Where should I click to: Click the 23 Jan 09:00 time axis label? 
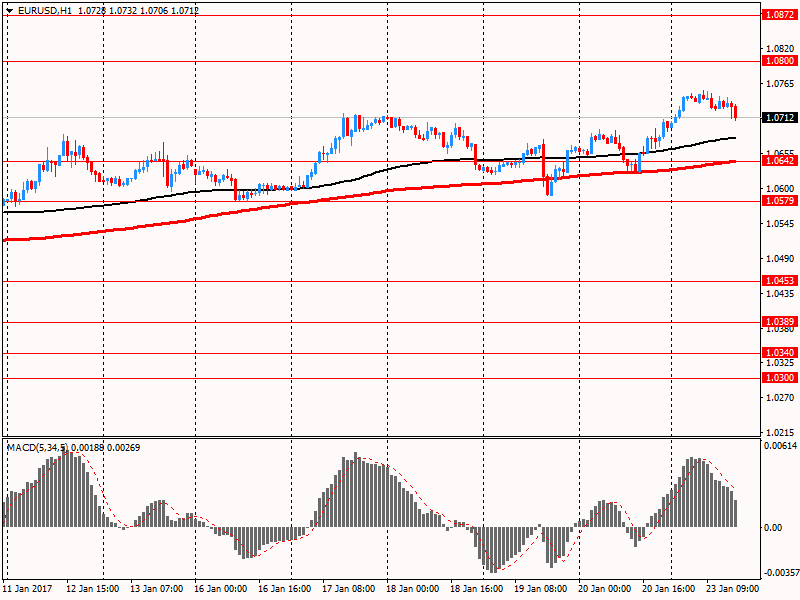pos(731,589)
